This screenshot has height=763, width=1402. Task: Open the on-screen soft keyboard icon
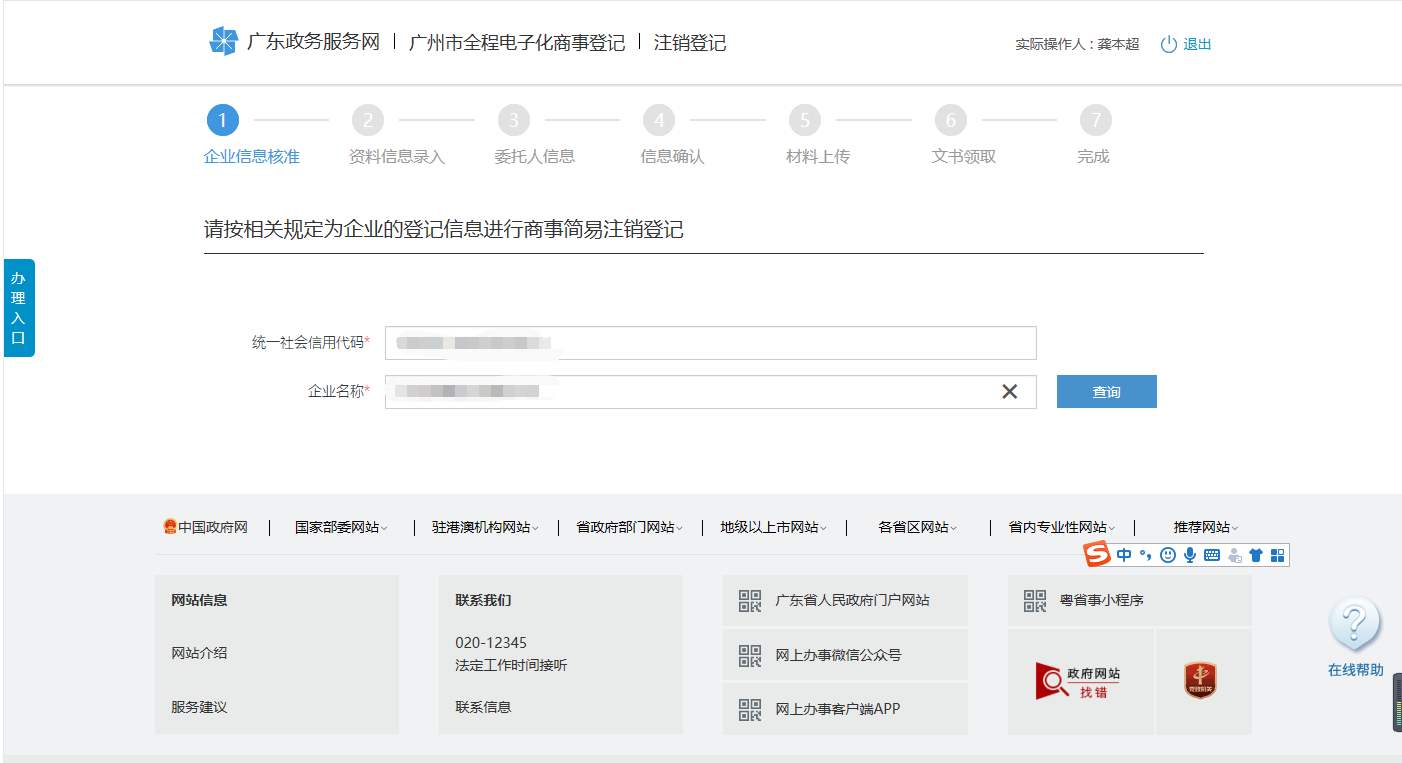pos(1212,555)
